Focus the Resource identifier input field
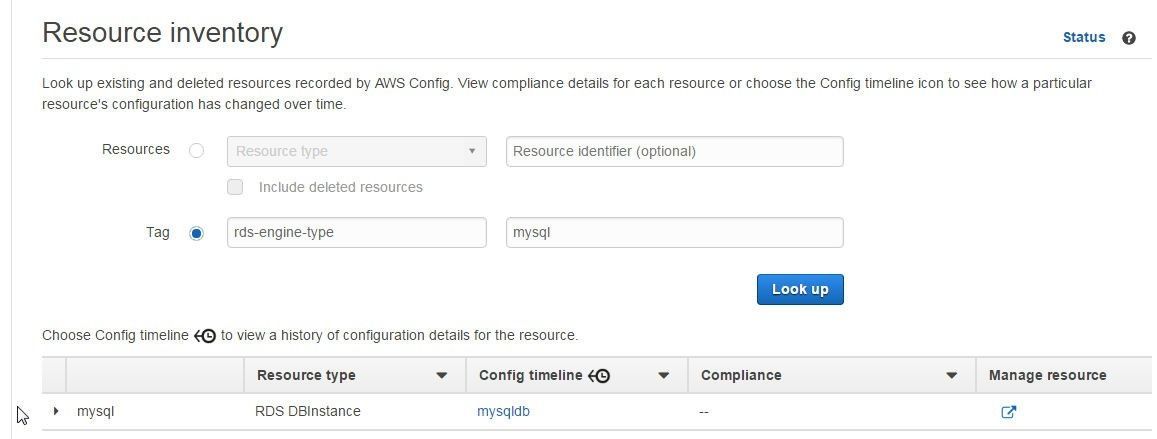Image resolution: width=1157 pixels, height=439 pixels. (x=674, y=151)
